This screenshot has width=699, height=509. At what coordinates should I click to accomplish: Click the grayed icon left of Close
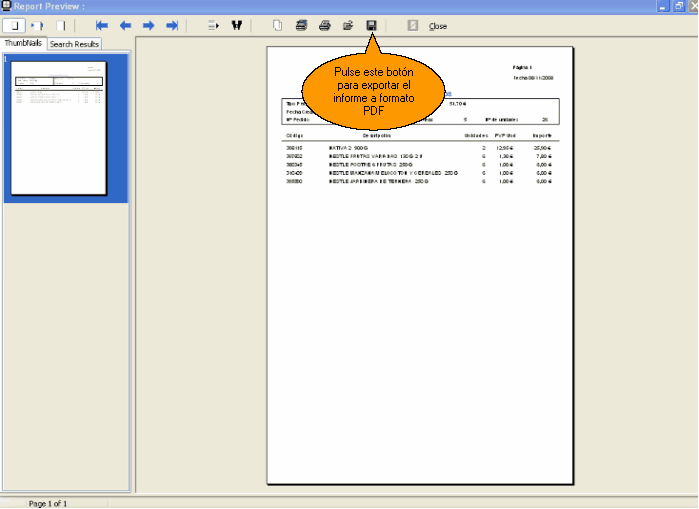(x=412, y=25)
